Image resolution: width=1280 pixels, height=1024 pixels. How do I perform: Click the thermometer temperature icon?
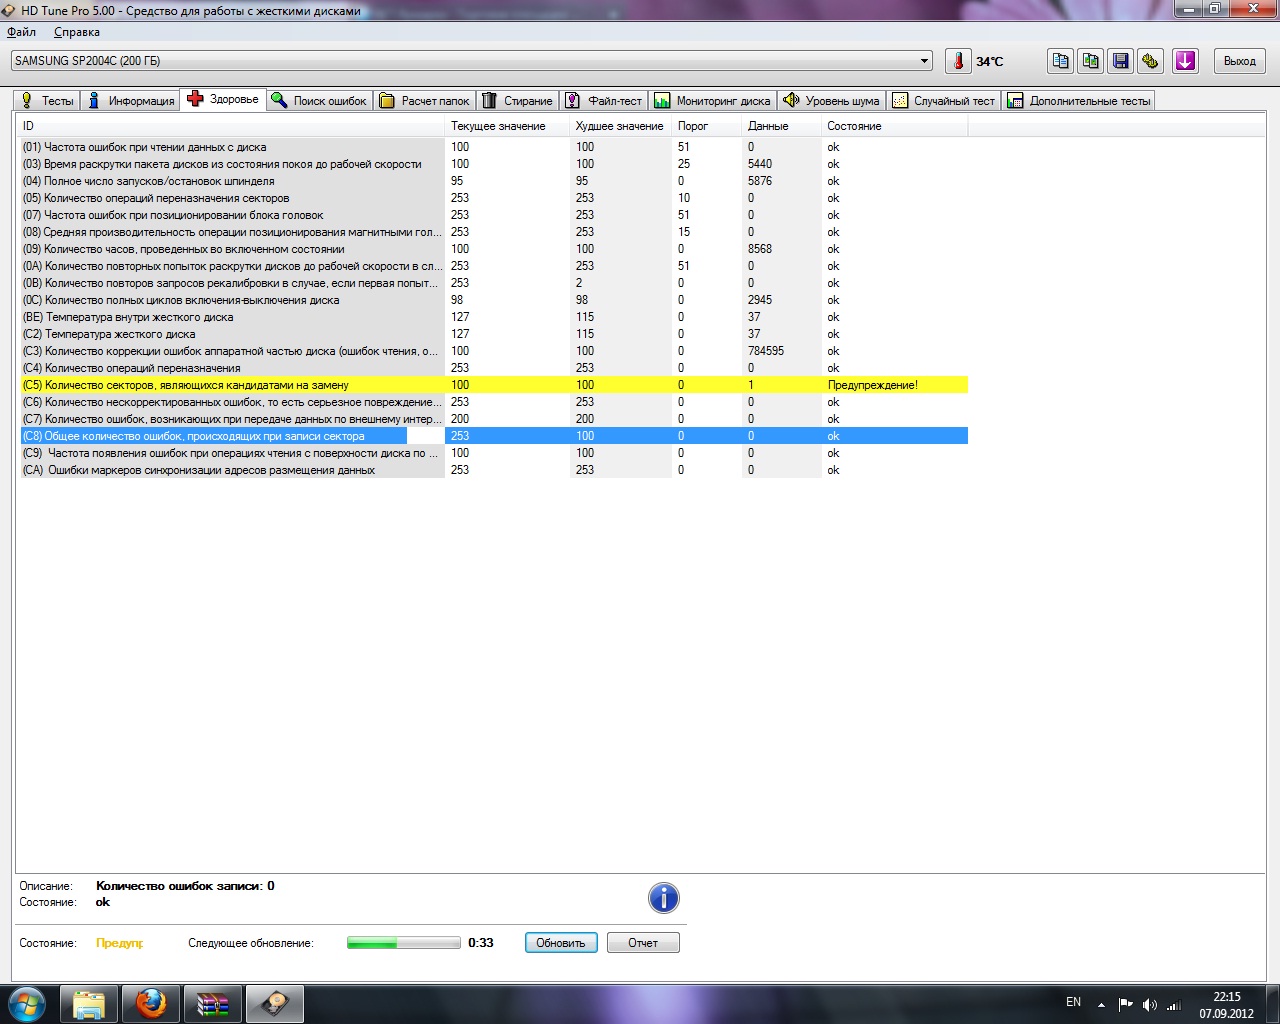click(x=958, y=61)
